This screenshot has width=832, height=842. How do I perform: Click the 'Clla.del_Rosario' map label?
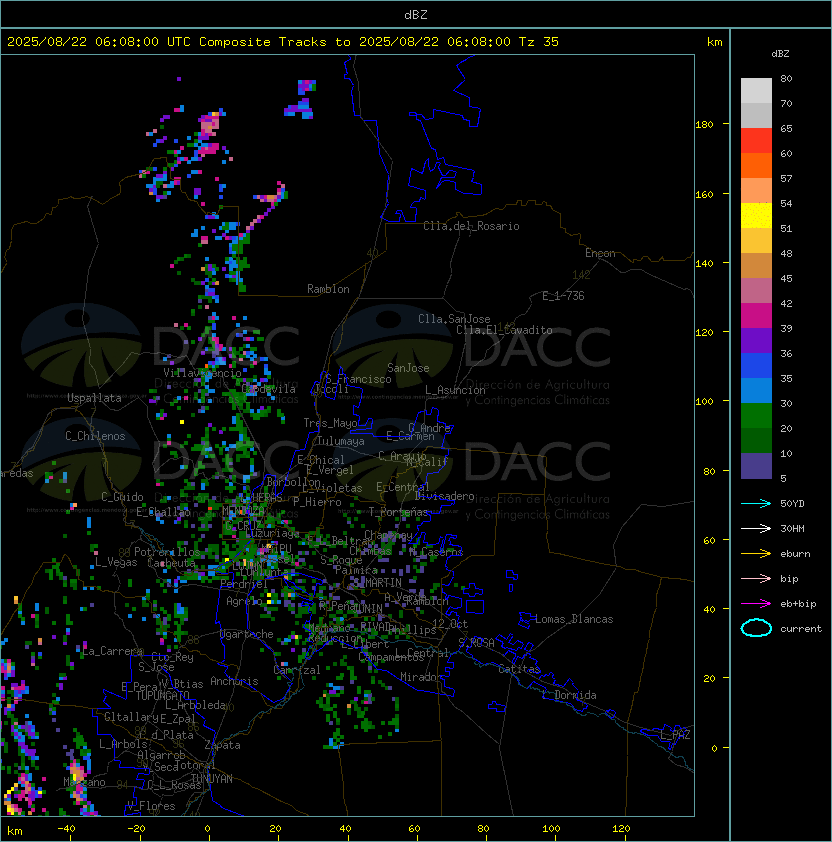(471, 226)
